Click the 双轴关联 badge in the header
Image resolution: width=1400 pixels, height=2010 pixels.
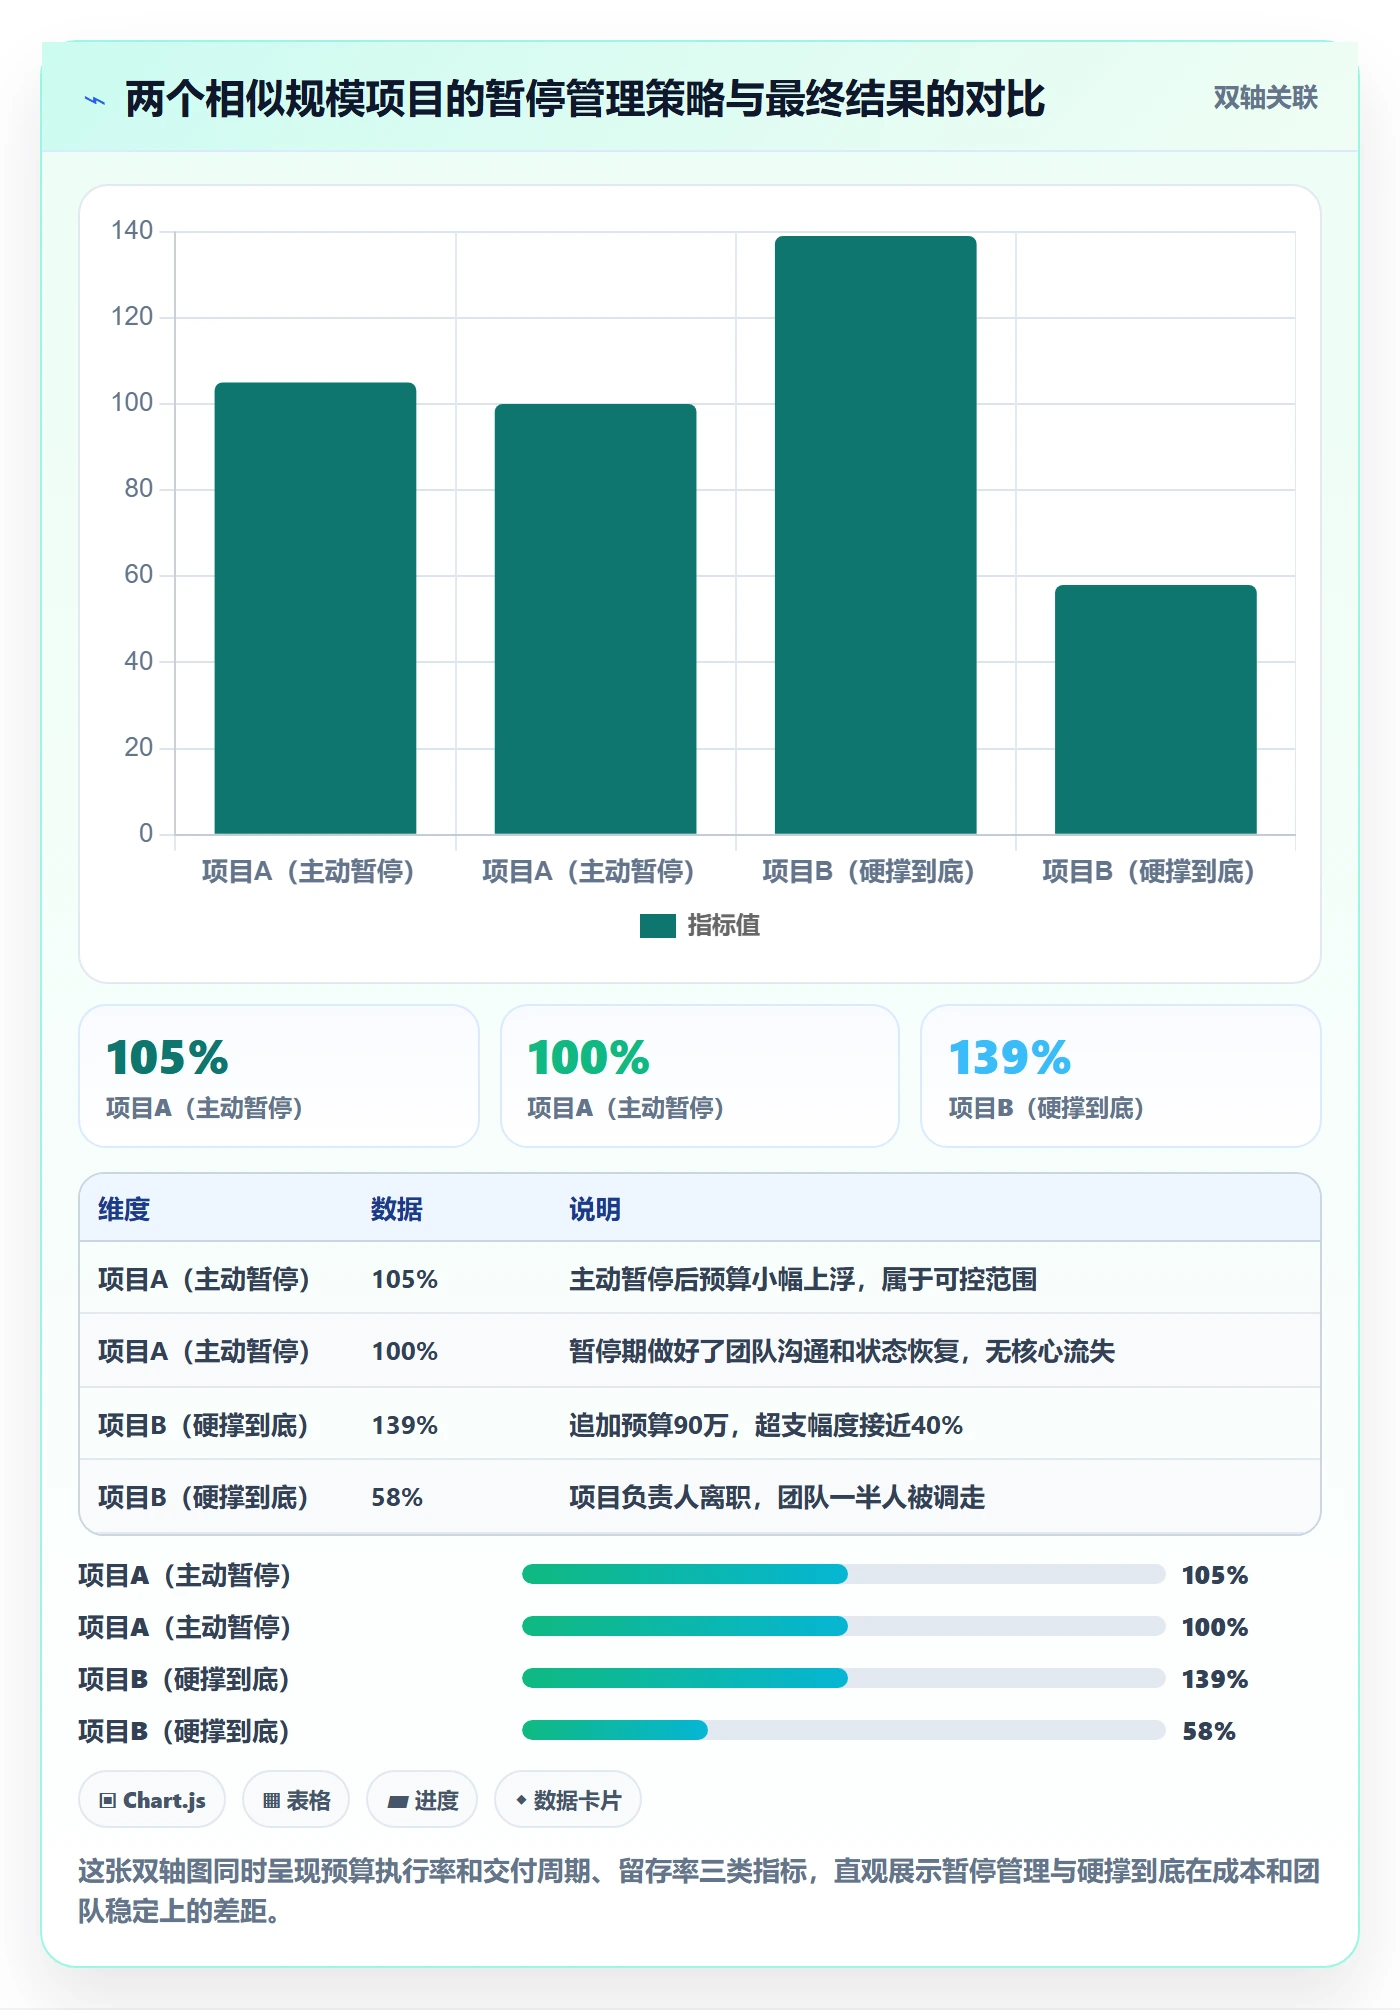coord(1265,98)
